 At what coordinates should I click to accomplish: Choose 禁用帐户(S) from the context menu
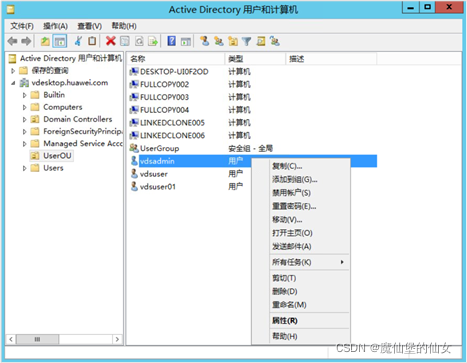tap(301, 193)
